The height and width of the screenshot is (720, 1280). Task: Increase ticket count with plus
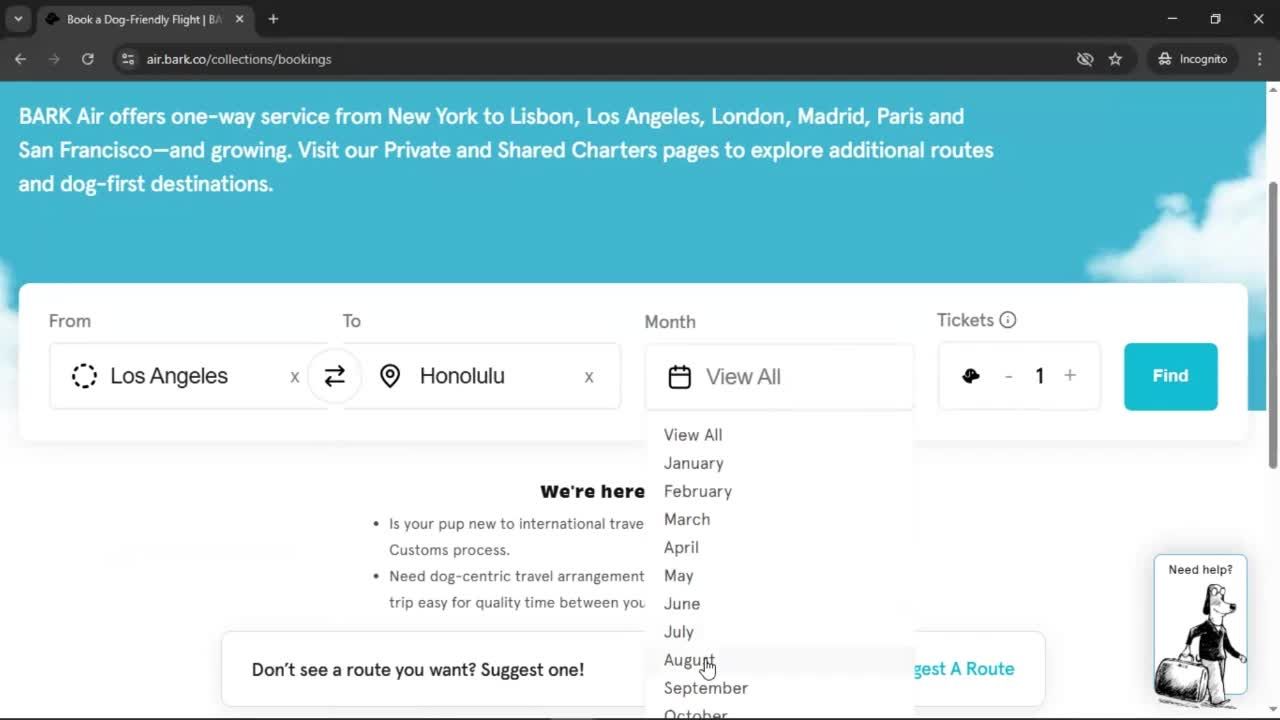1070,376
